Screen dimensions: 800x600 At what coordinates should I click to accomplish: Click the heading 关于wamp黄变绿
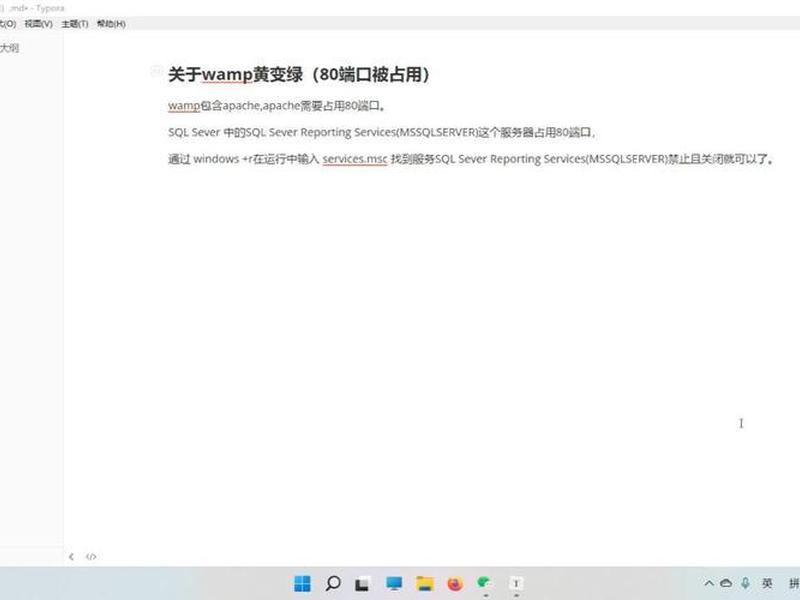coord(299,74)
